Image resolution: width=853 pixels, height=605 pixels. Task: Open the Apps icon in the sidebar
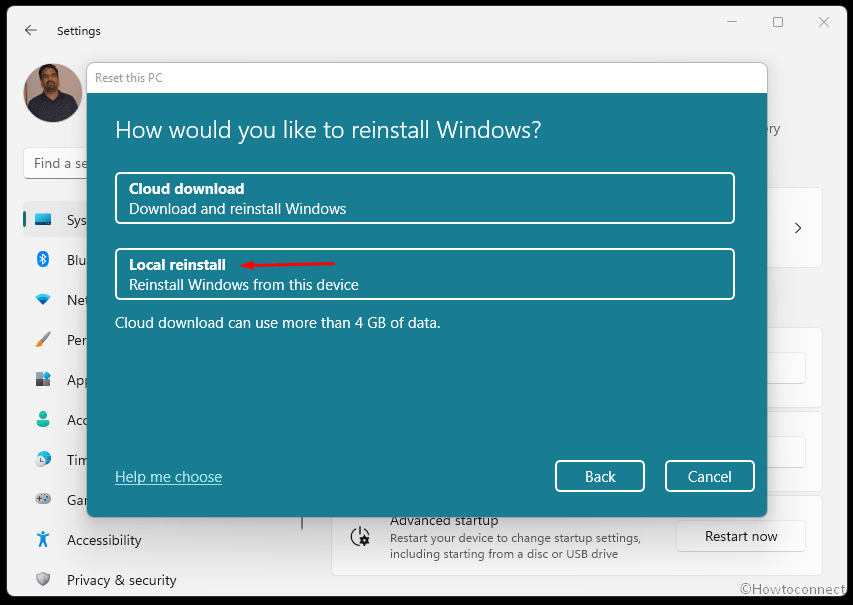point(43,379)
